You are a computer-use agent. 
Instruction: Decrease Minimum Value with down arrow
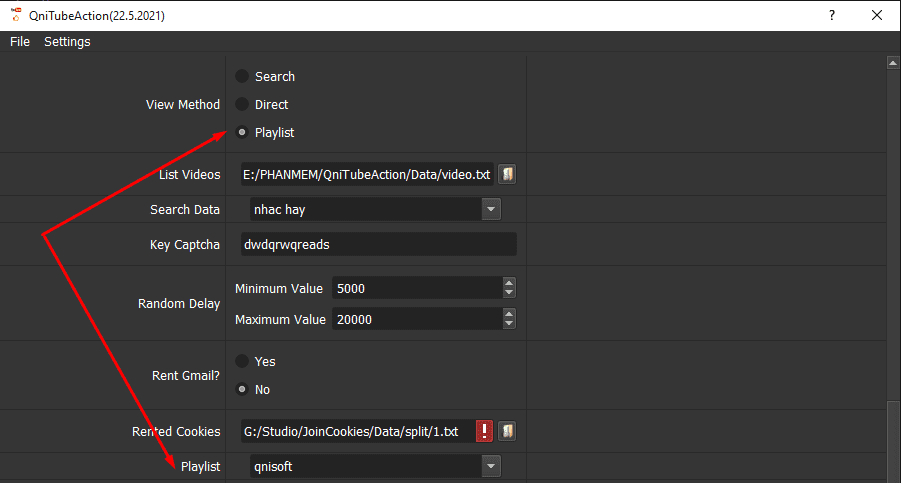point(509,293)
